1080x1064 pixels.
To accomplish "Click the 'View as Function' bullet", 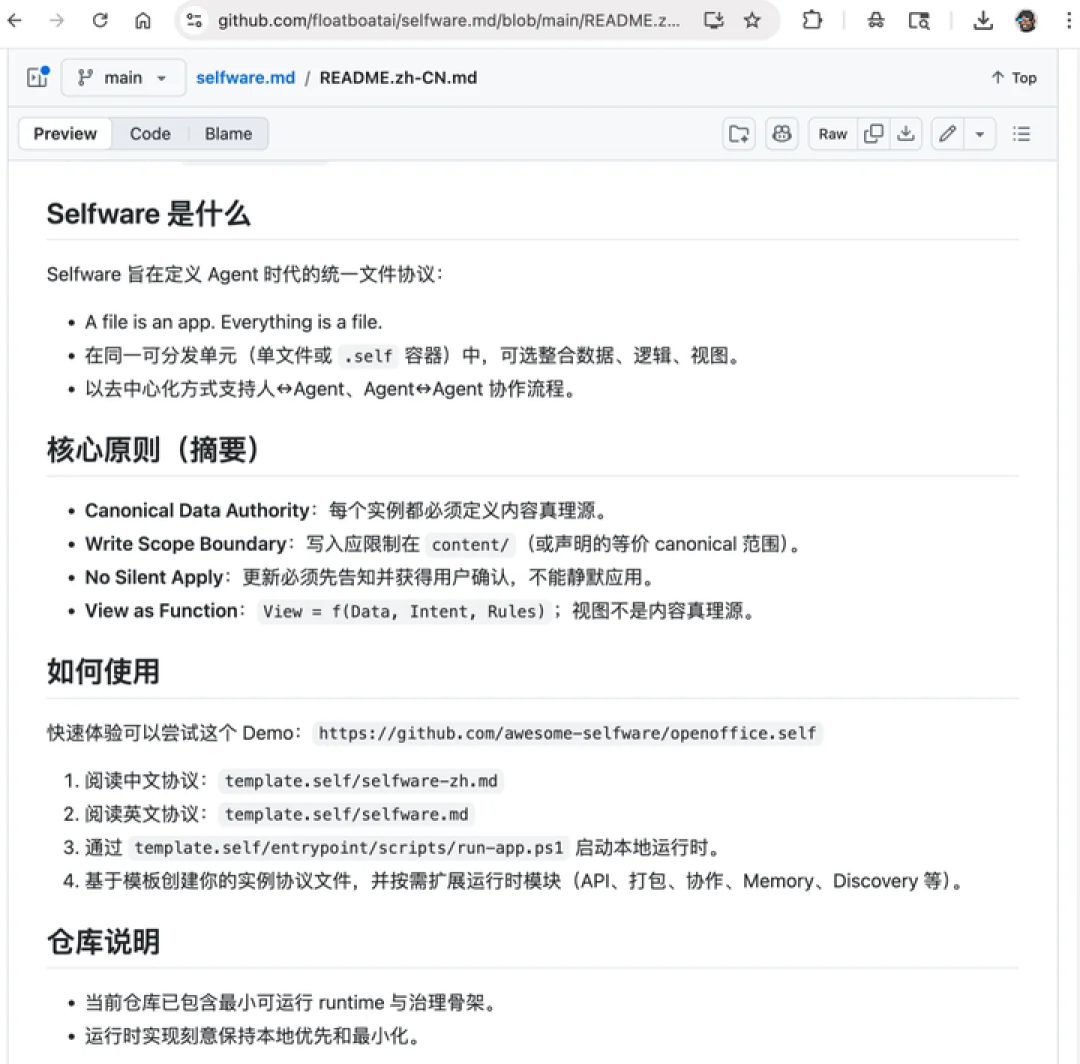I will coord(421,611).
